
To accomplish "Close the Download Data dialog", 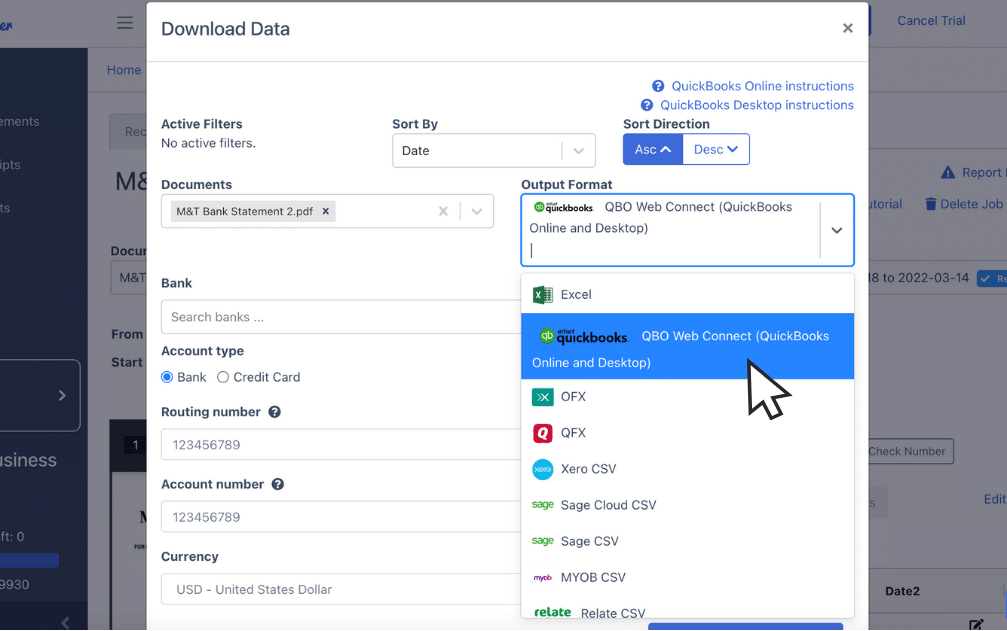I will click(x=848, y=28).
